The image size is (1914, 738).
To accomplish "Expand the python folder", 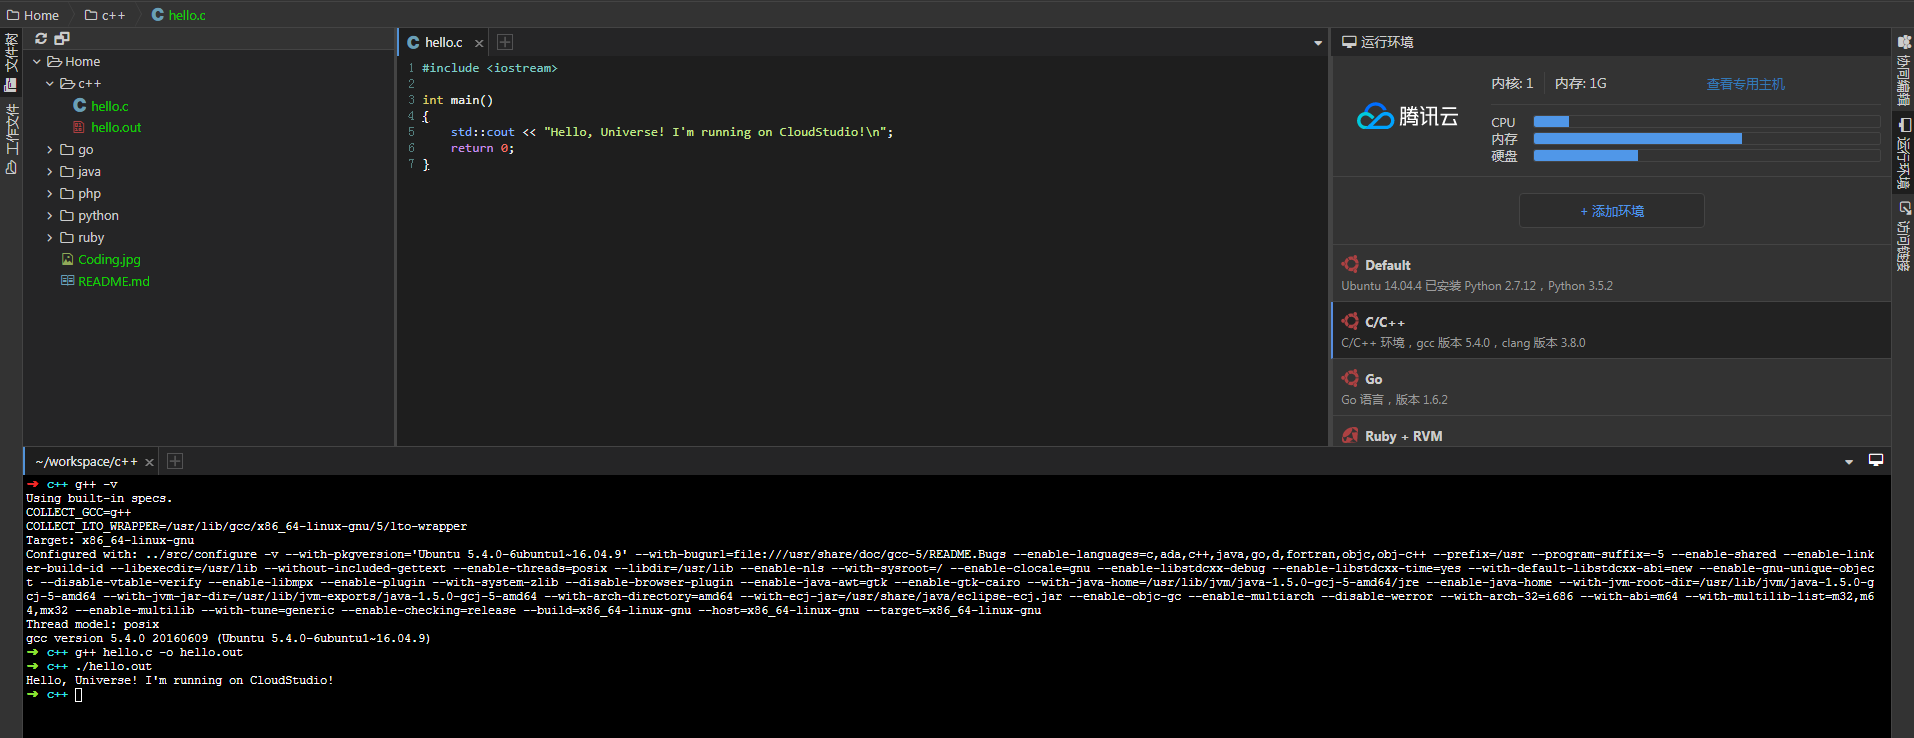I will (50, 216).
